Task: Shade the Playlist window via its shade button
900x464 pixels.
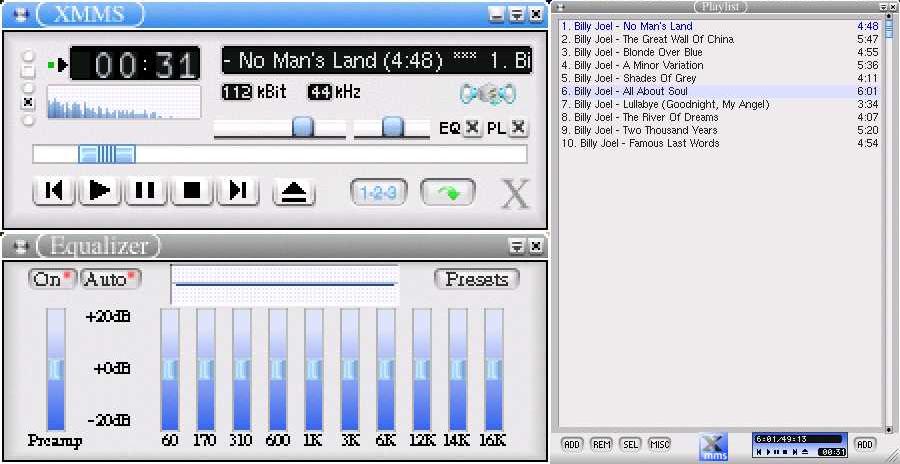Action: 884,7
